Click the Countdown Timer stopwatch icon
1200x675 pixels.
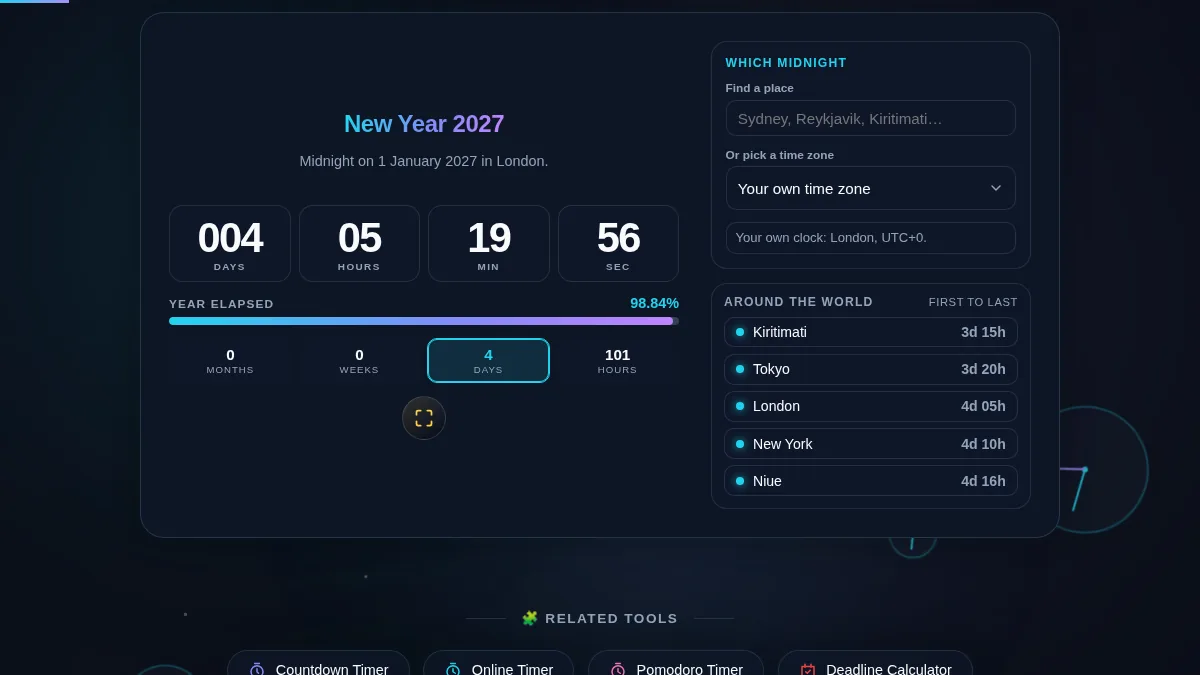[x=257, y=670]
